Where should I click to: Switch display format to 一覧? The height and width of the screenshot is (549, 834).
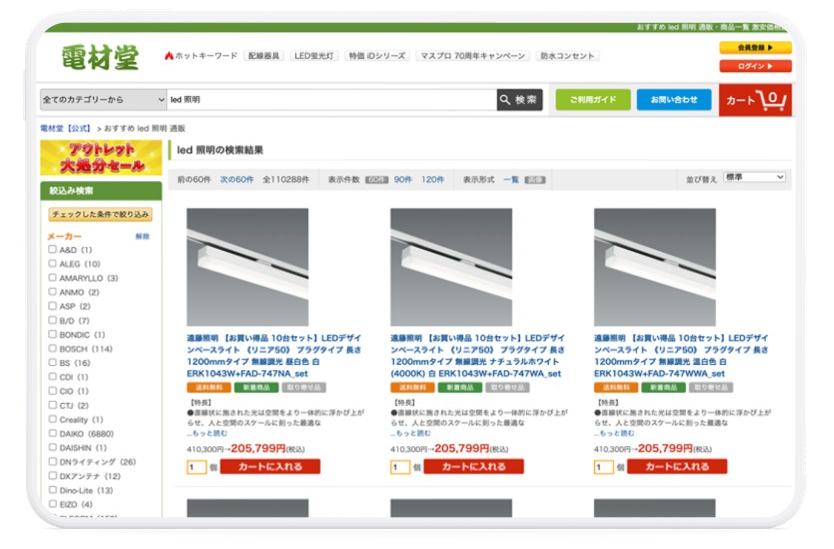pos(511,179)
